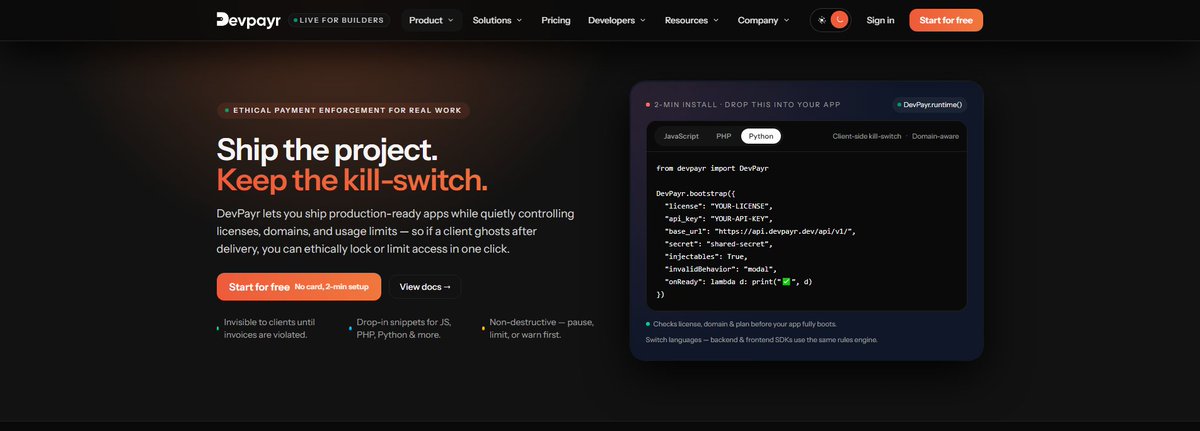Click the "Domain-aware" label
This screenshot has height=431, width=1200.
click(934, 135)
